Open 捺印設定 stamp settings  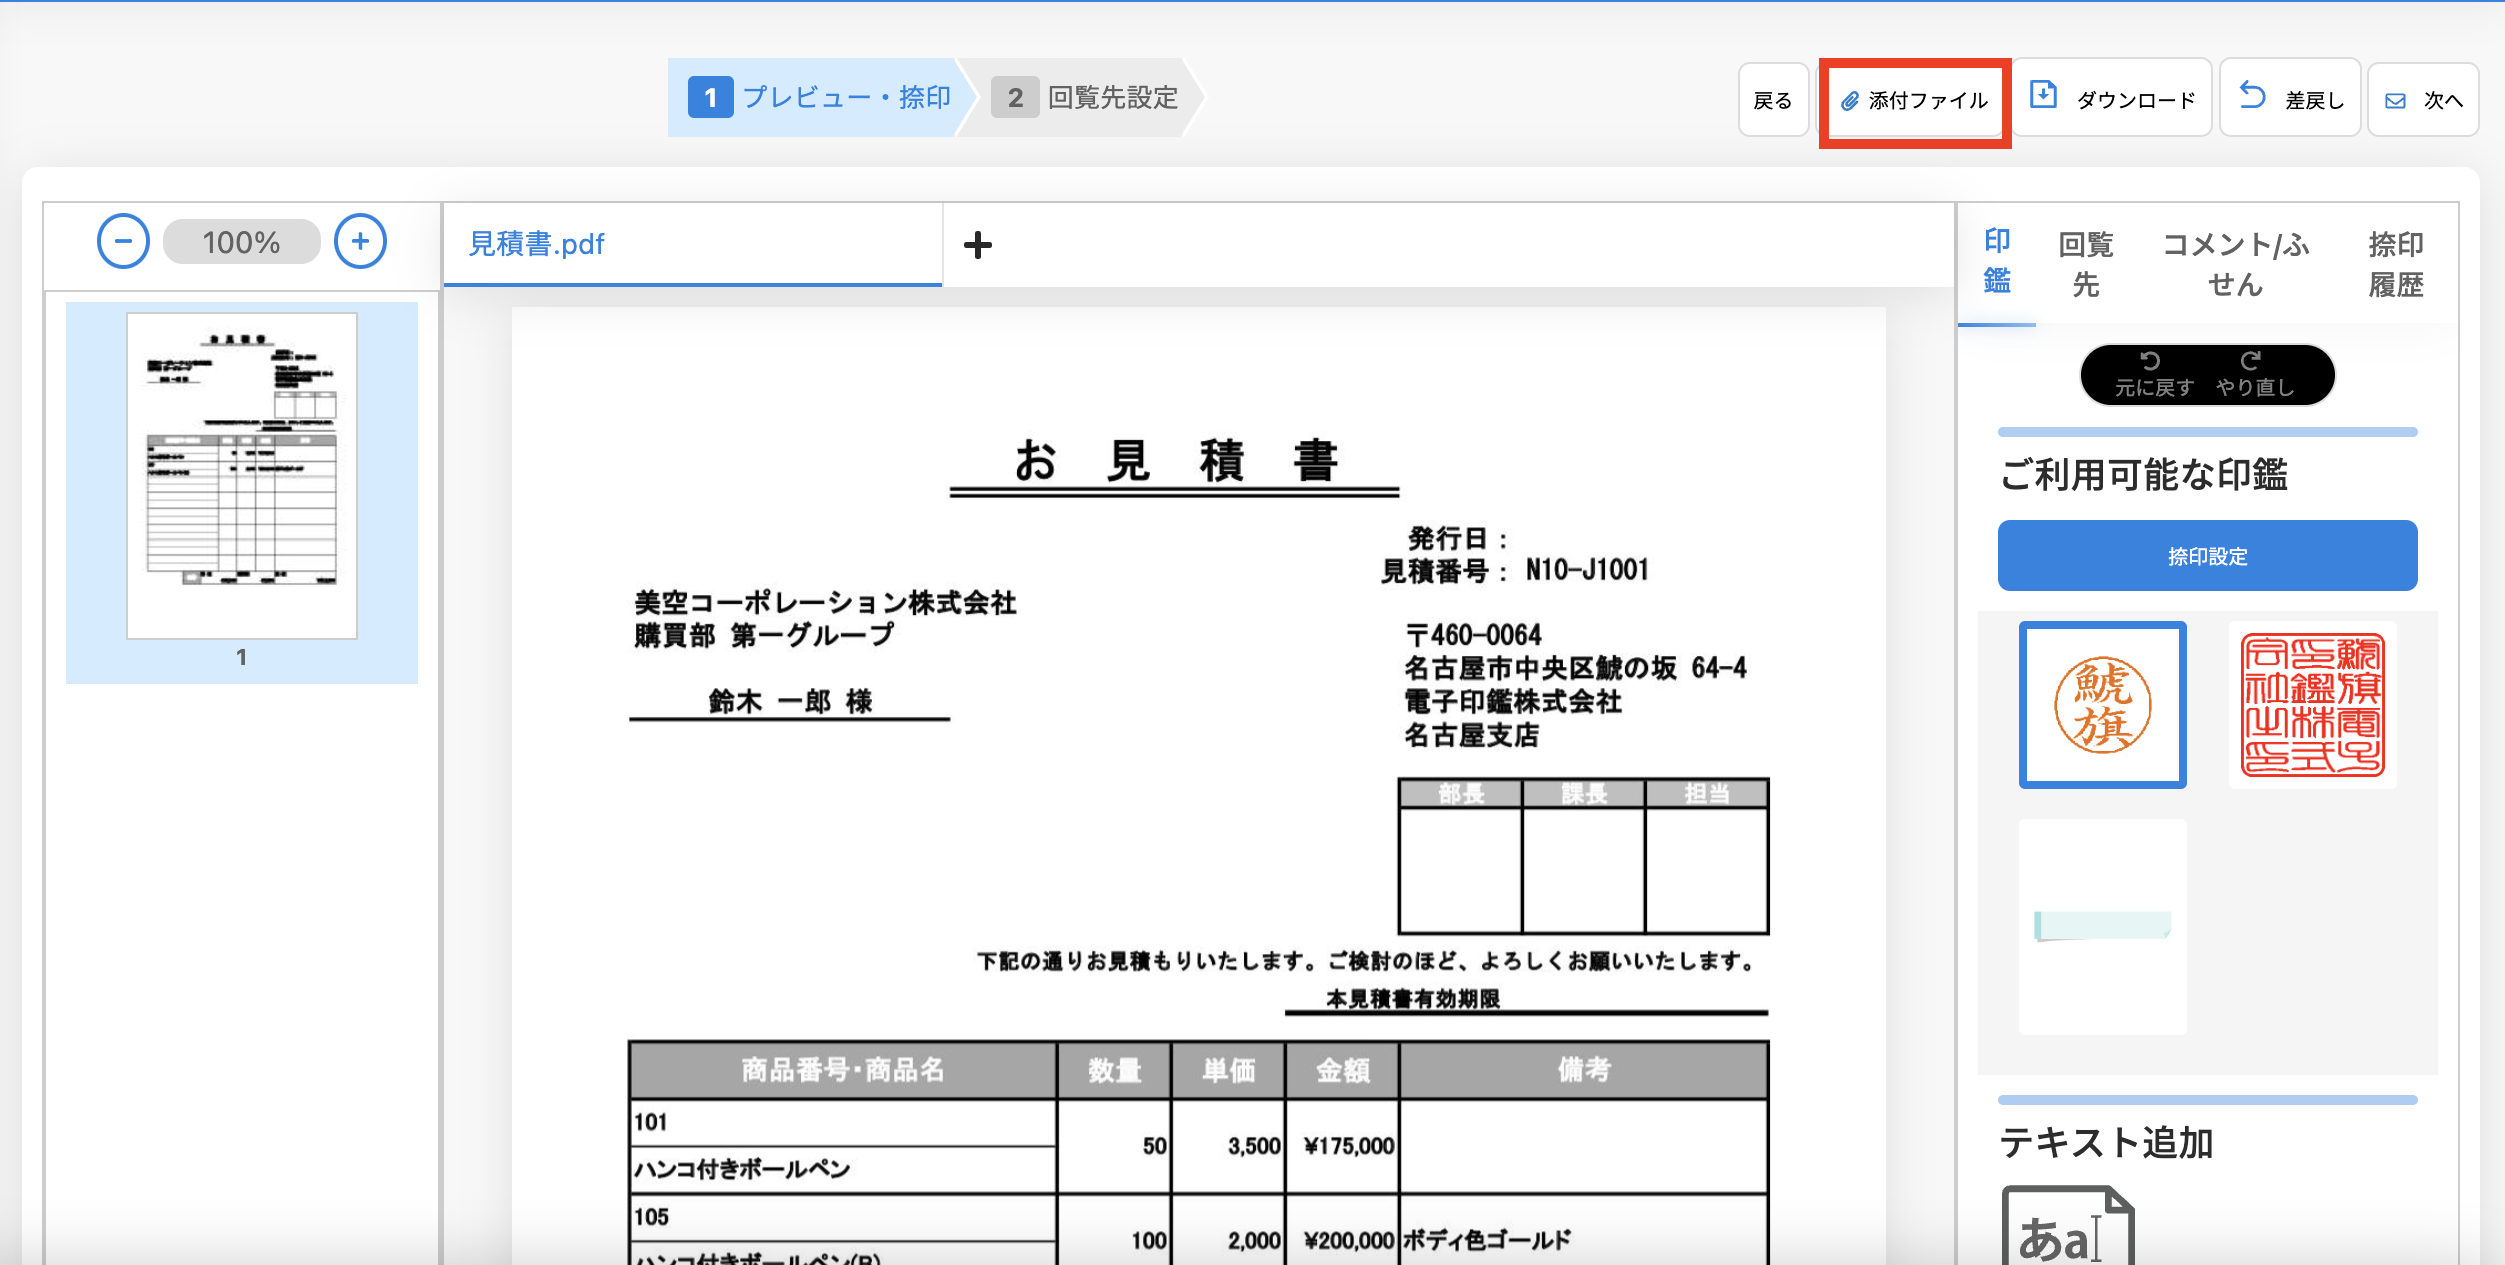point(2207,556)
